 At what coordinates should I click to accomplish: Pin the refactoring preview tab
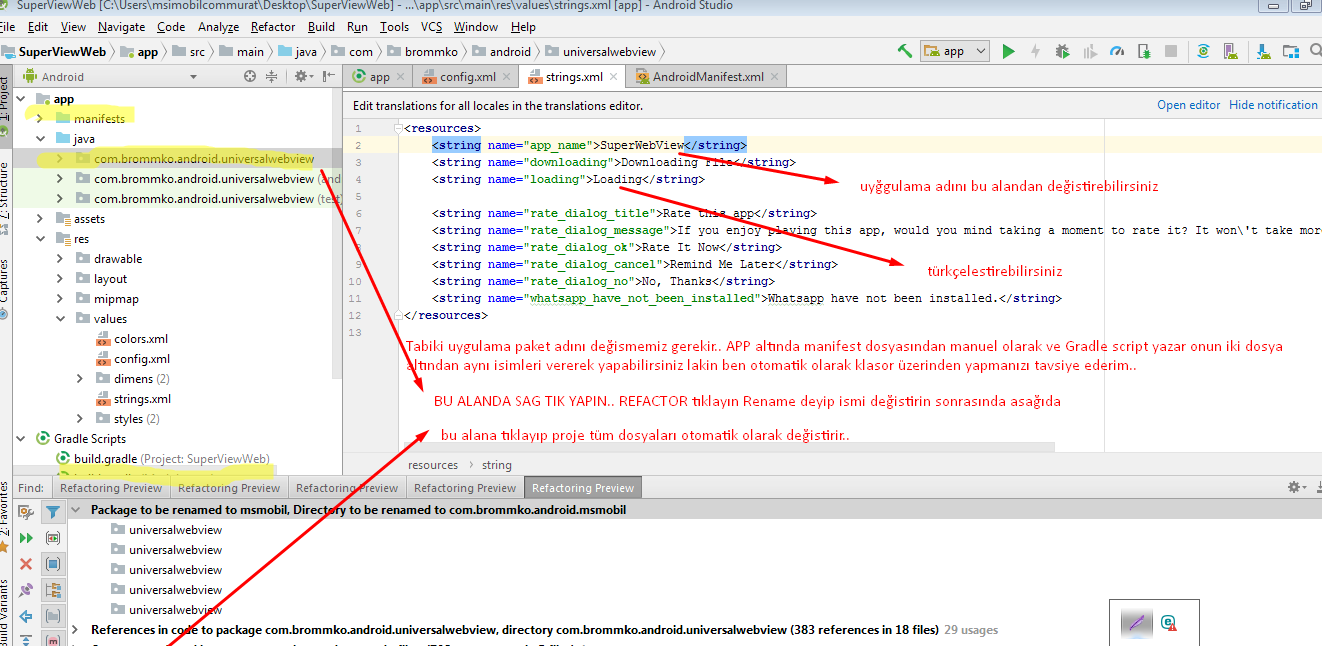27,590
